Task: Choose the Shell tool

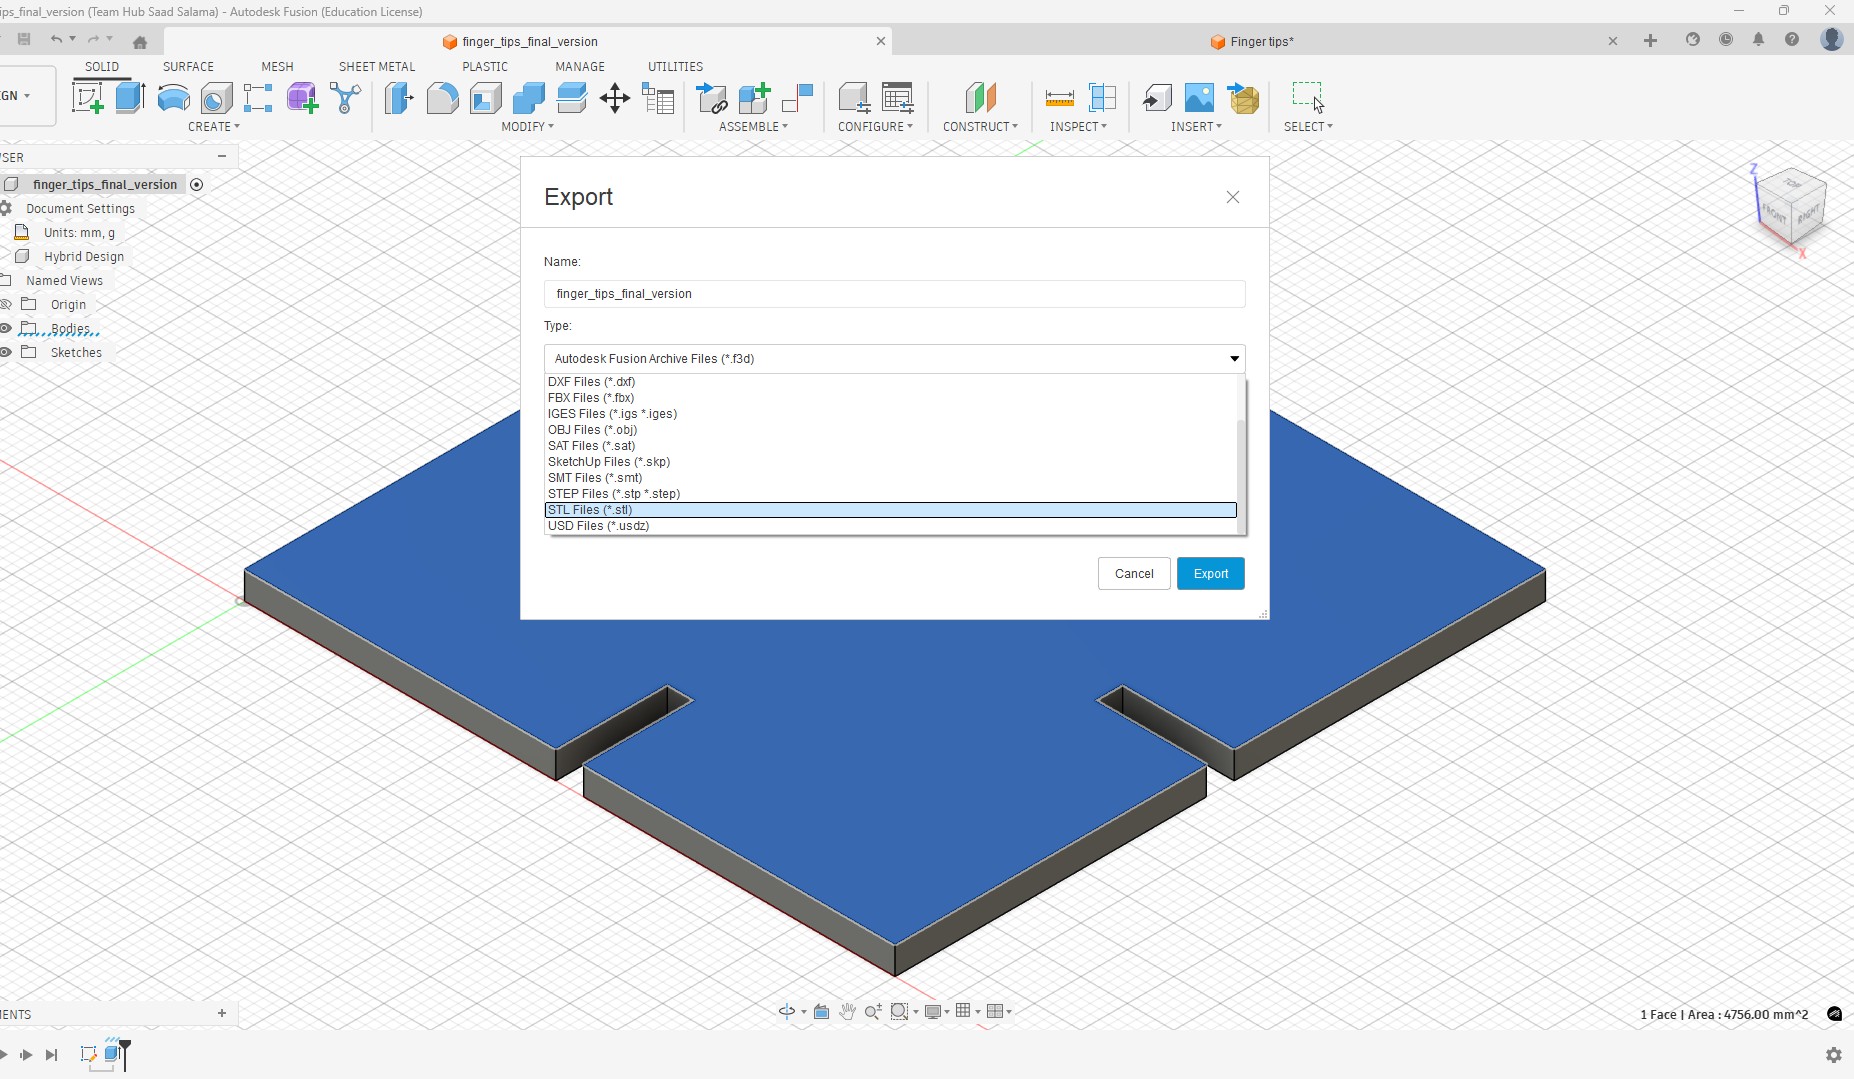Action: click(x=485, y=98)
